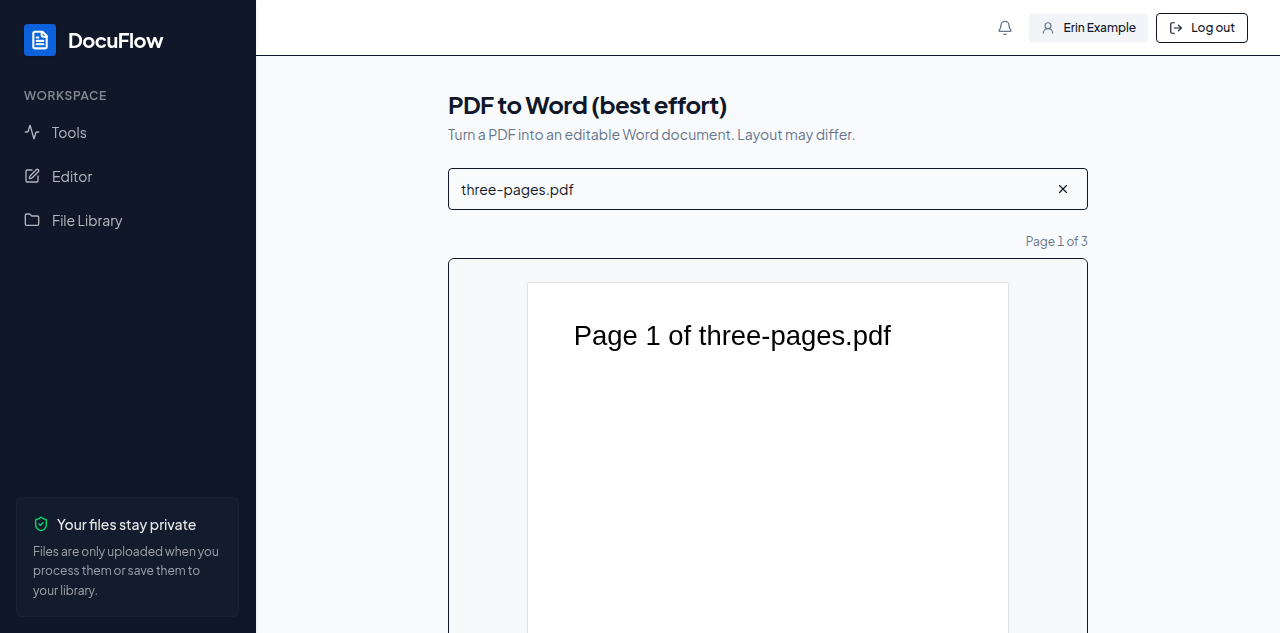Click the PDF page 1 preview

(x=768, y=458)
